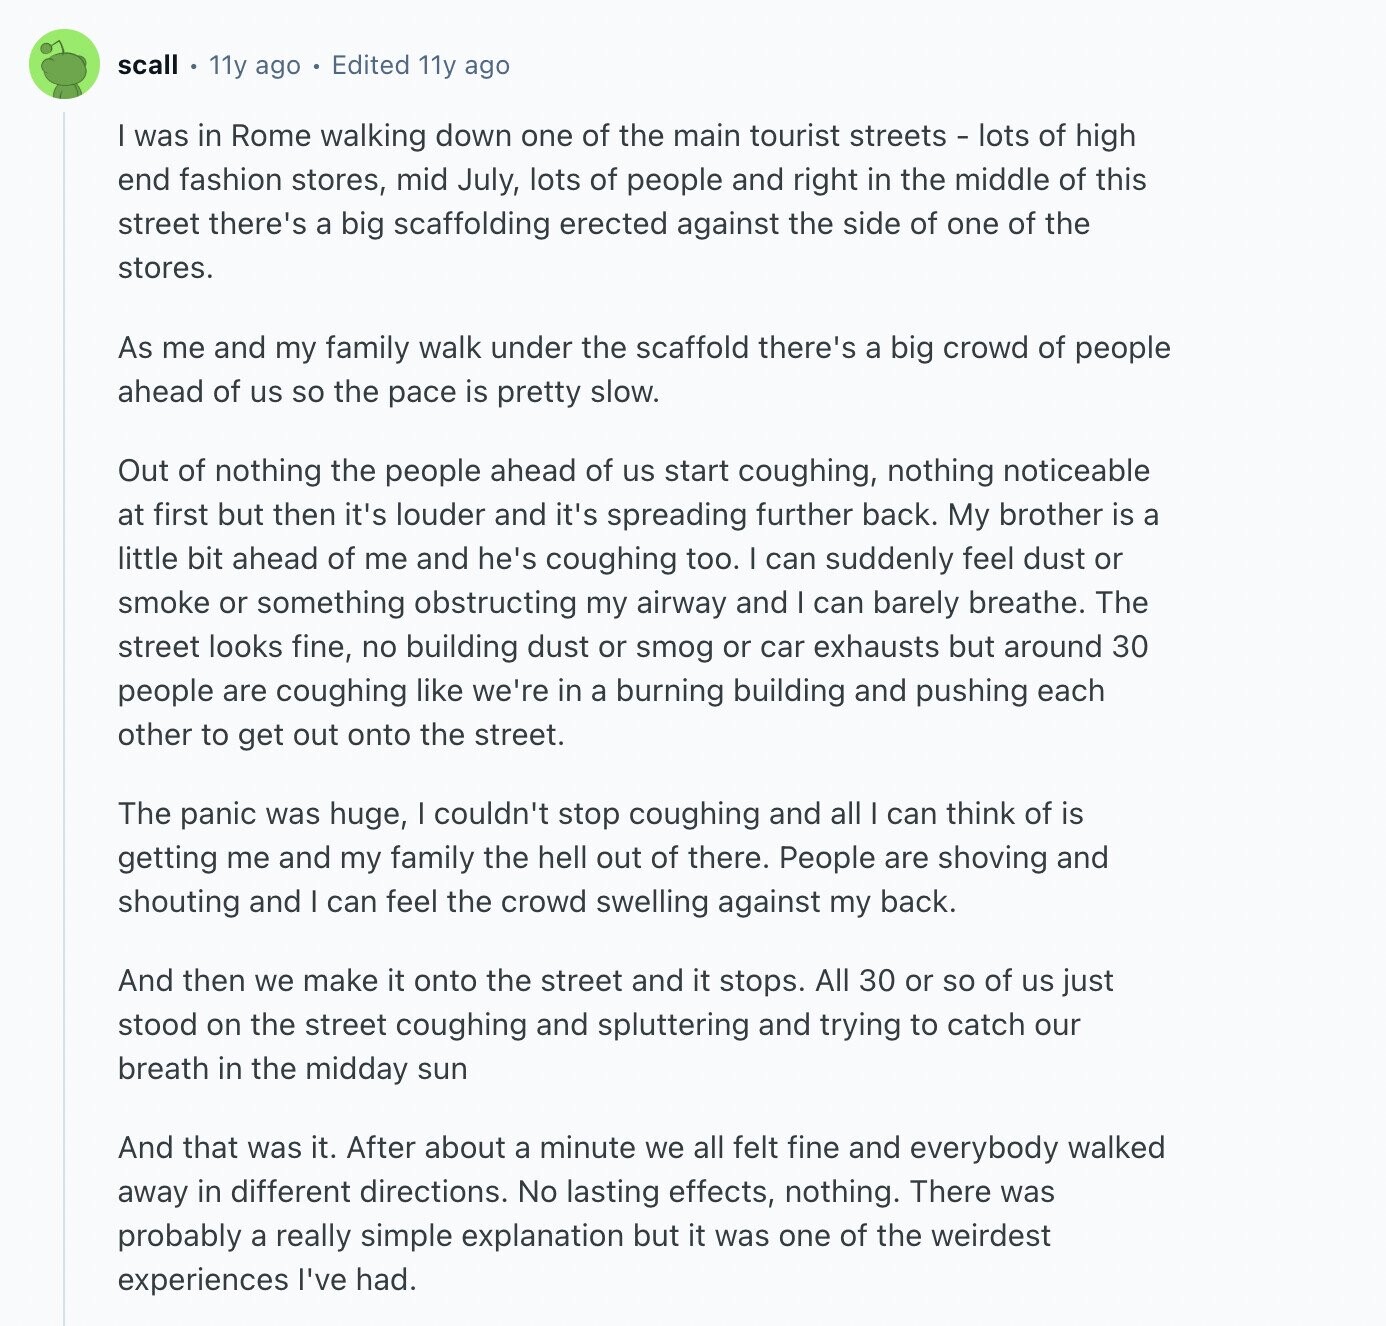
Task: Click the paragraph starting 'As me and my family'
Action: [x=644, y=369]
